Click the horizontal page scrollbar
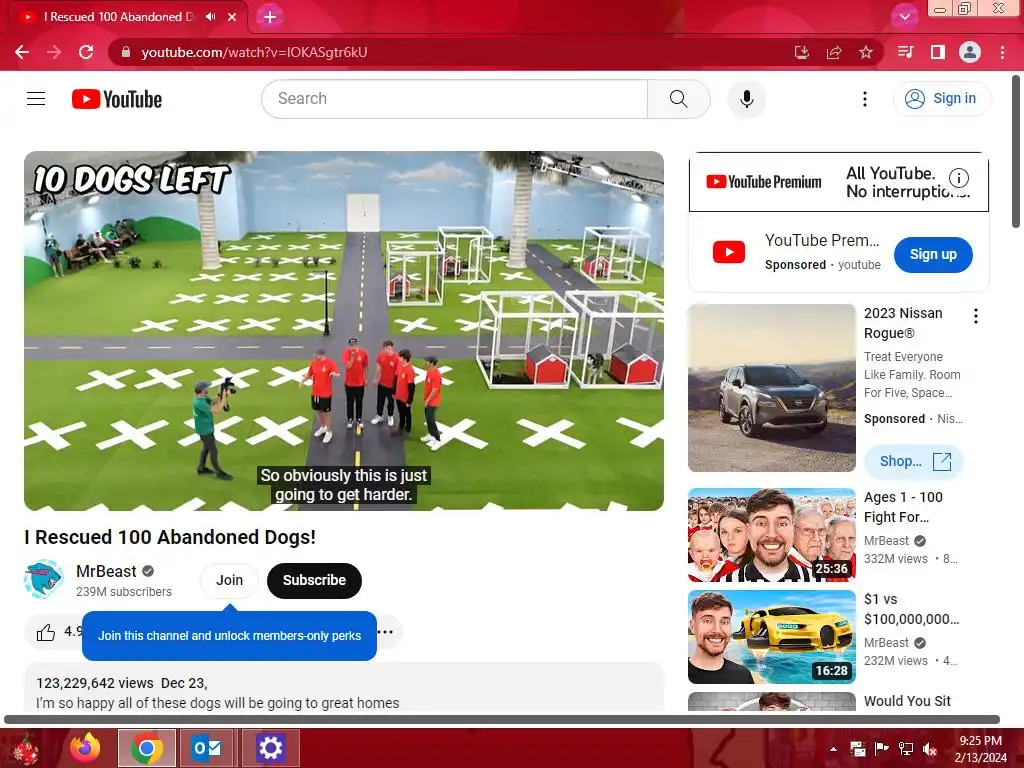 click(x=502, y=720)
